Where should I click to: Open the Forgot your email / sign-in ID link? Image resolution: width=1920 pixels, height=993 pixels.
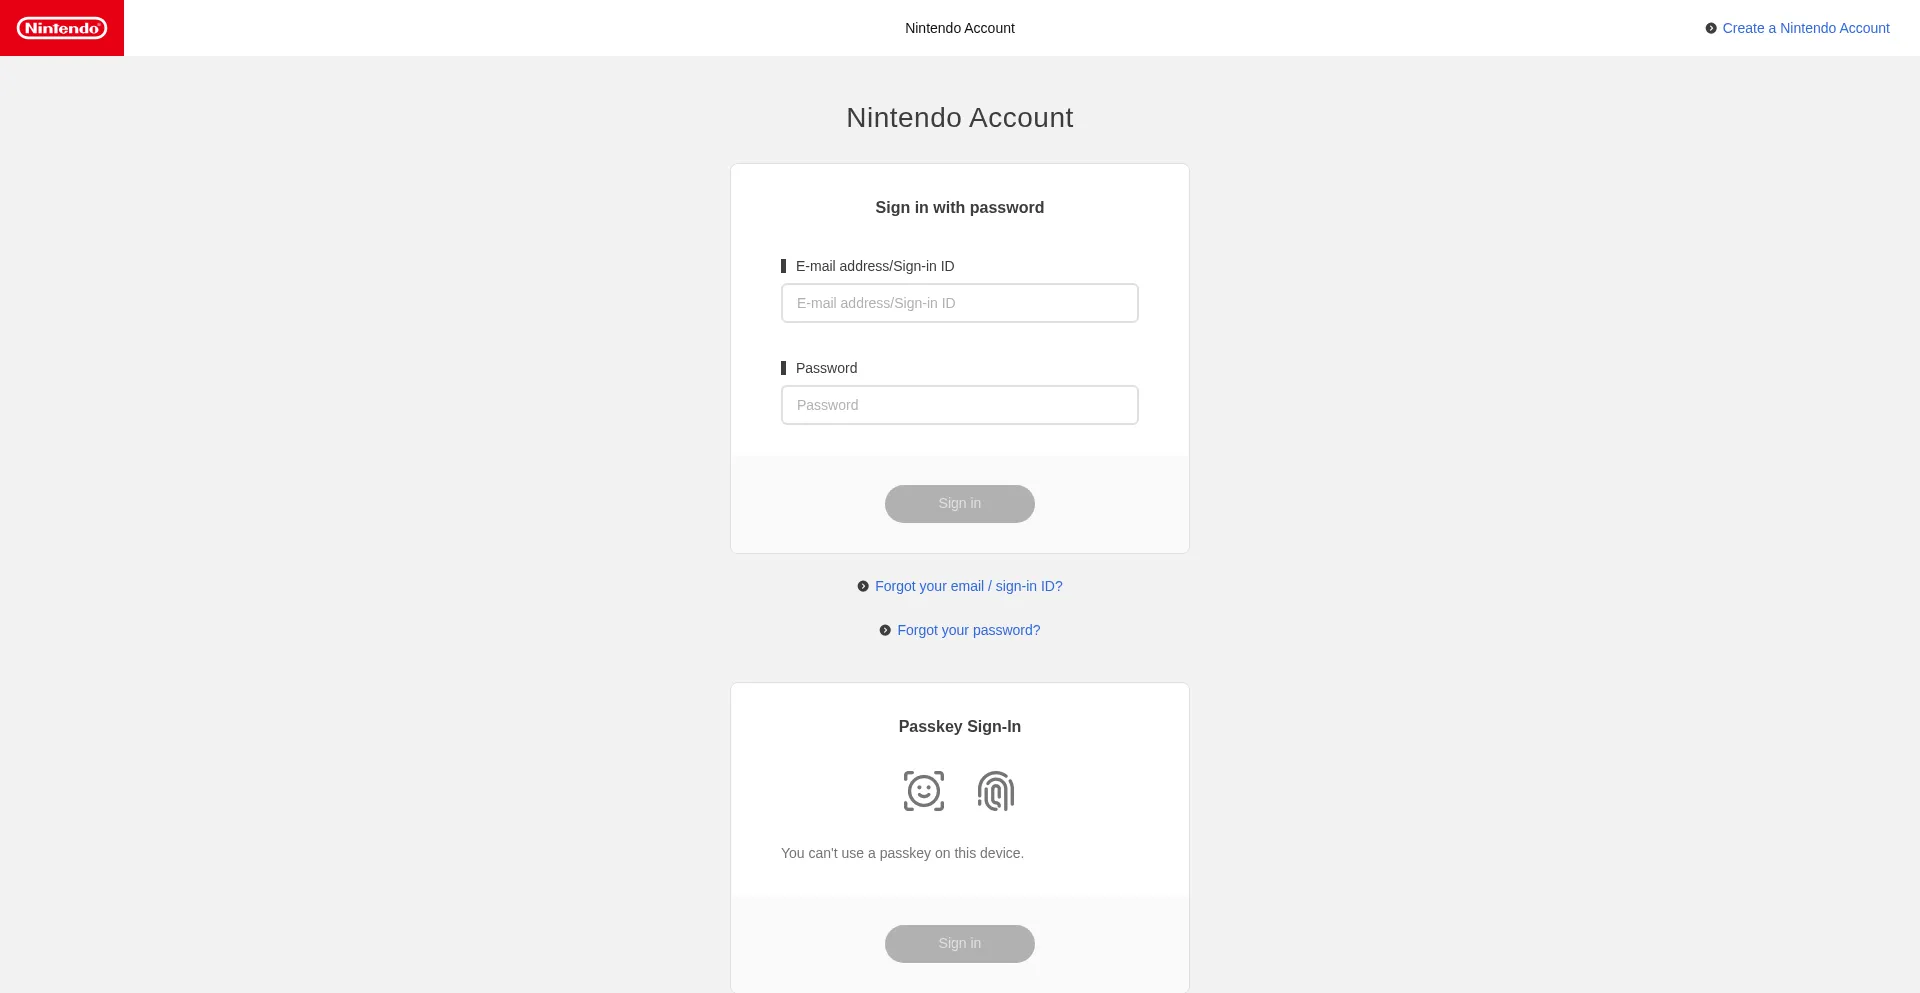pos(968,586)
